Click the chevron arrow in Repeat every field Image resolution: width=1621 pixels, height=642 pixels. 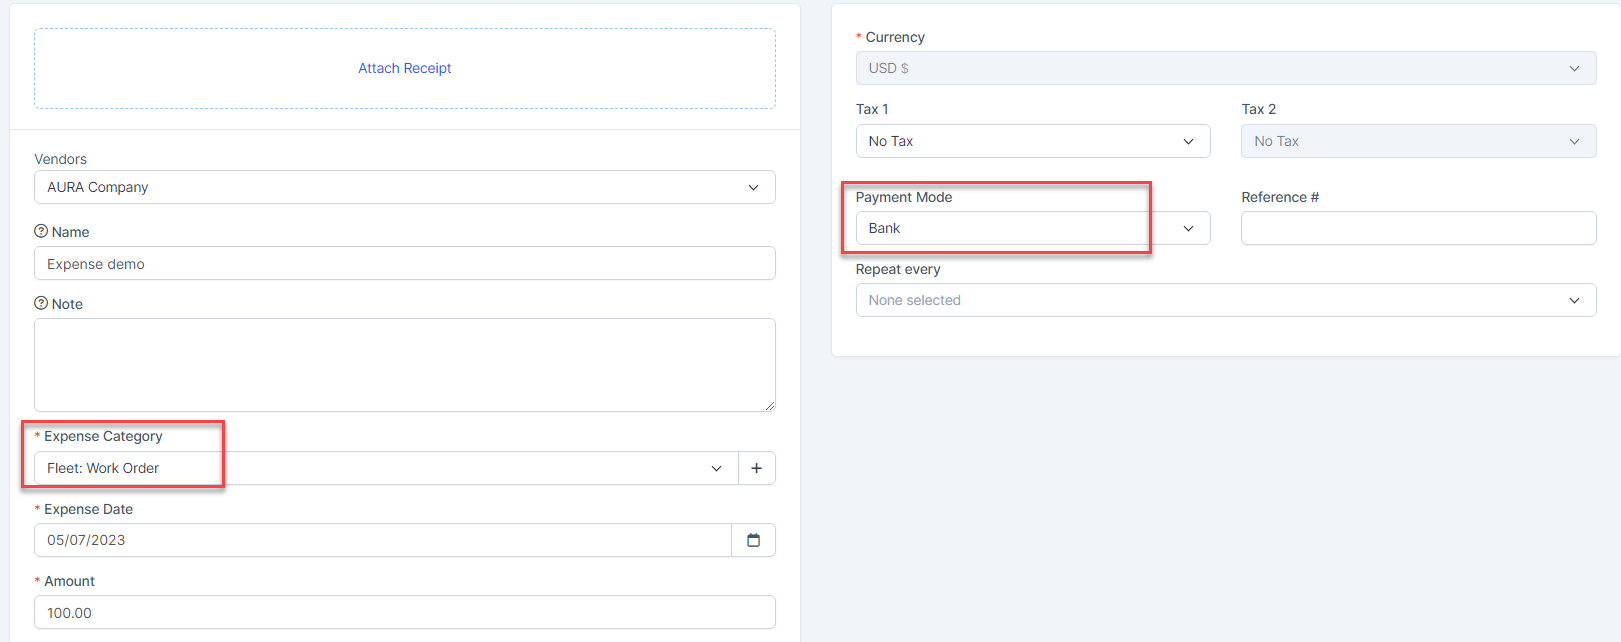(x=1574, y=300)
